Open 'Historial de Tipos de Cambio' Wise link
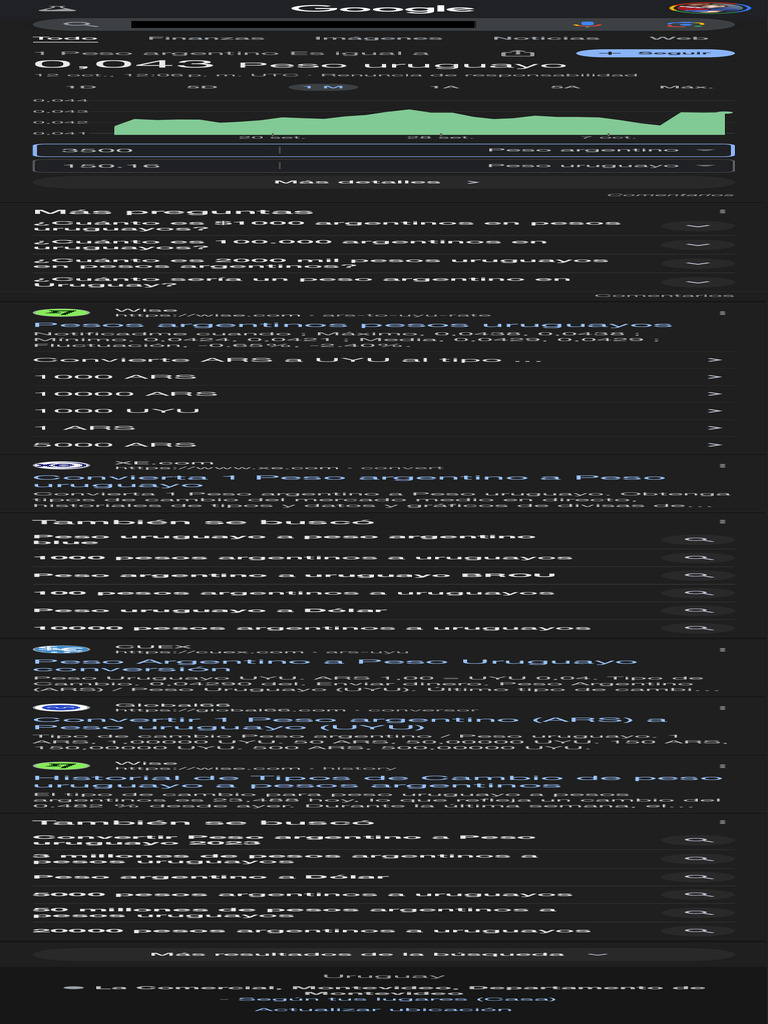 tap(377, 781)
